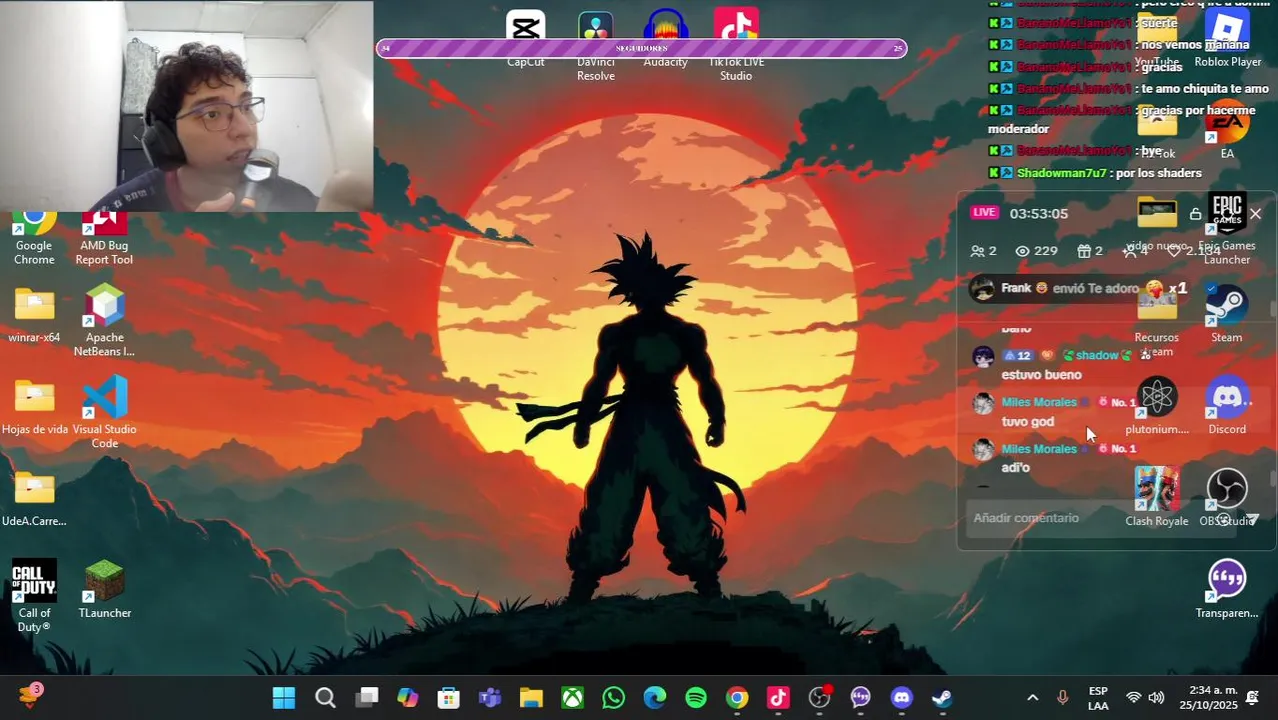Show hidden system tray icons
This screenshot has width=1278, height=720.
click(x=1033, y=698)
